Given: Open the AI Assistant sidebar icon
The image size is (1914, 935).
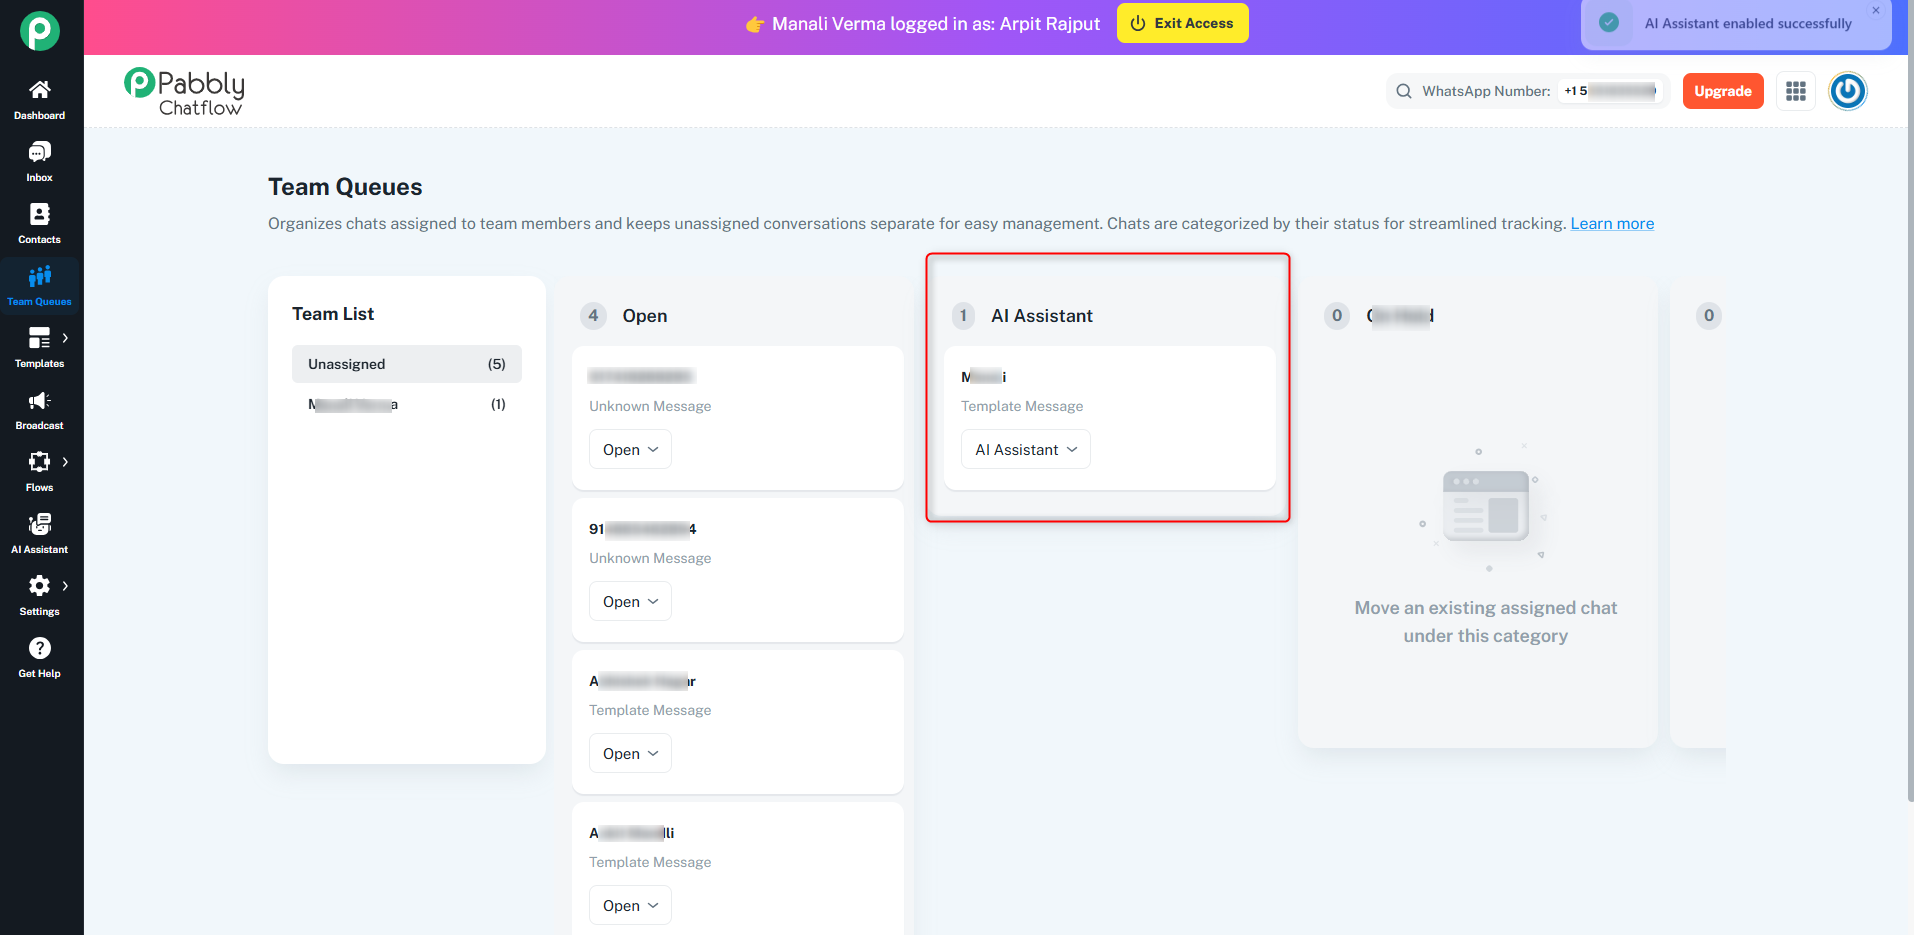Looking at the screenshot, I should (40, 524).
